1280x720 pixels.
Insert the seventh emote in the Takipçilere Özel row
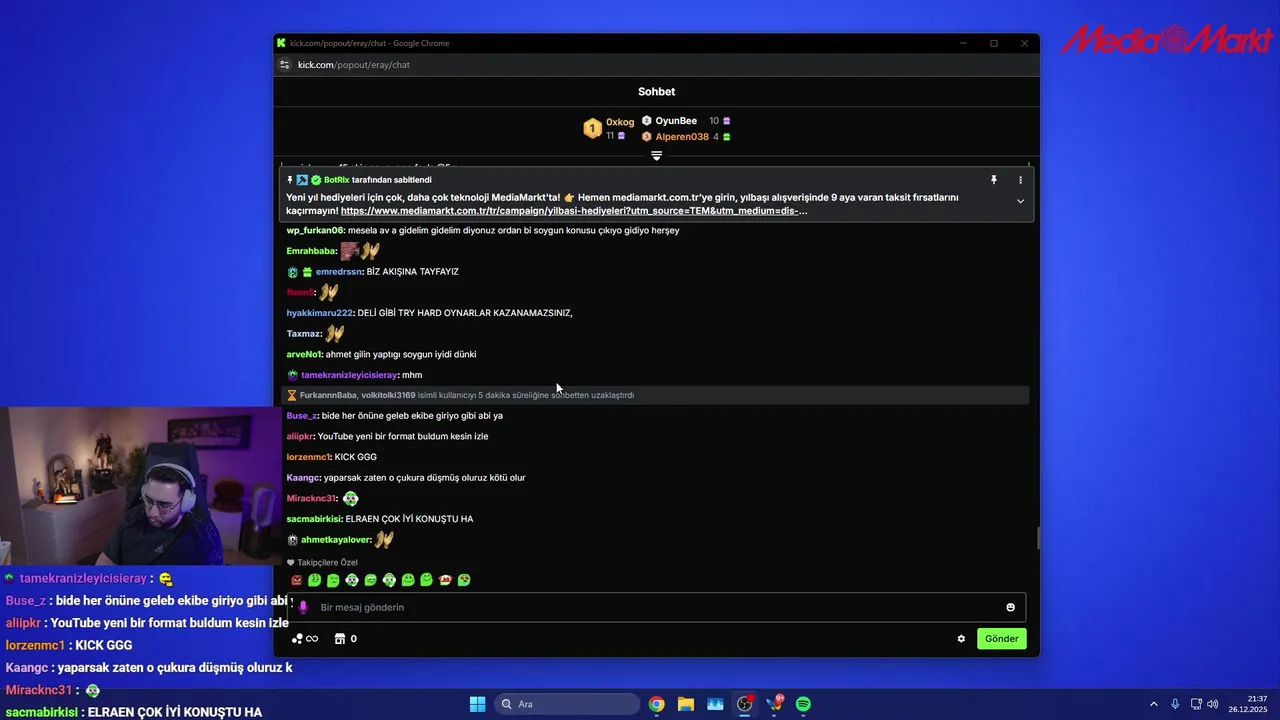tap(408, 580)
